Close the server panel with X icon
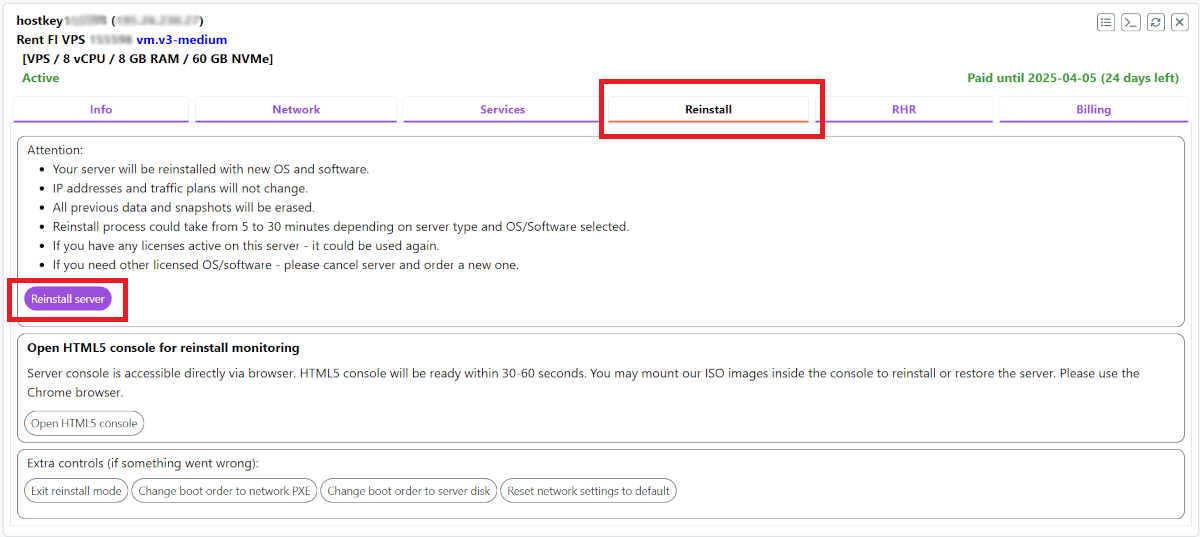This screenshot has width=1200, height=537. (x=1179, y=22)
